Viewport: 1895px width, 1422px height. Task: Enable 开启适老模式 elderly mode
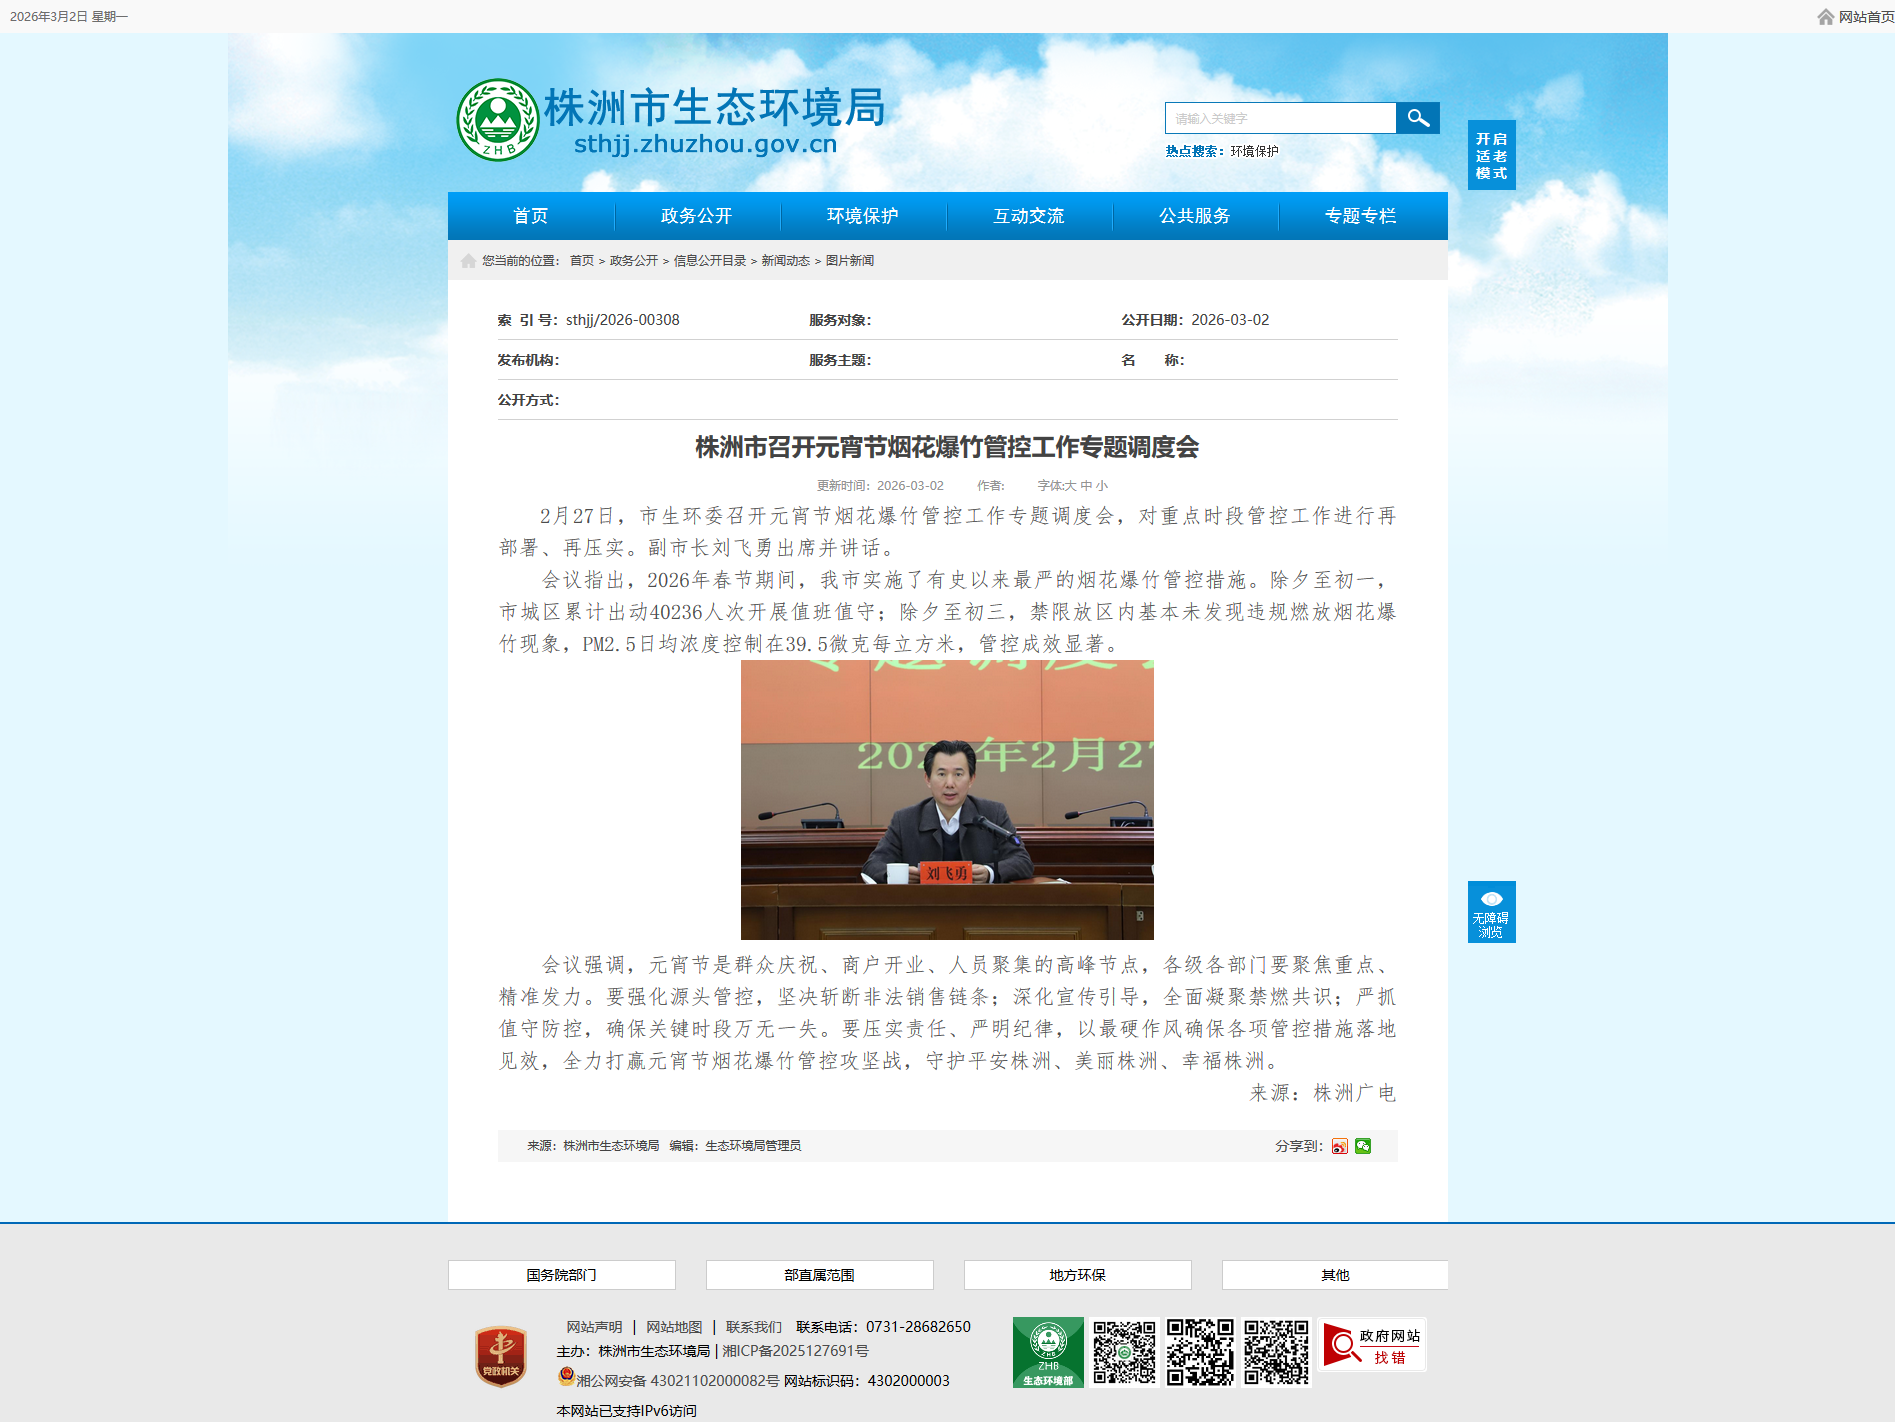[x=1491, y=155]
